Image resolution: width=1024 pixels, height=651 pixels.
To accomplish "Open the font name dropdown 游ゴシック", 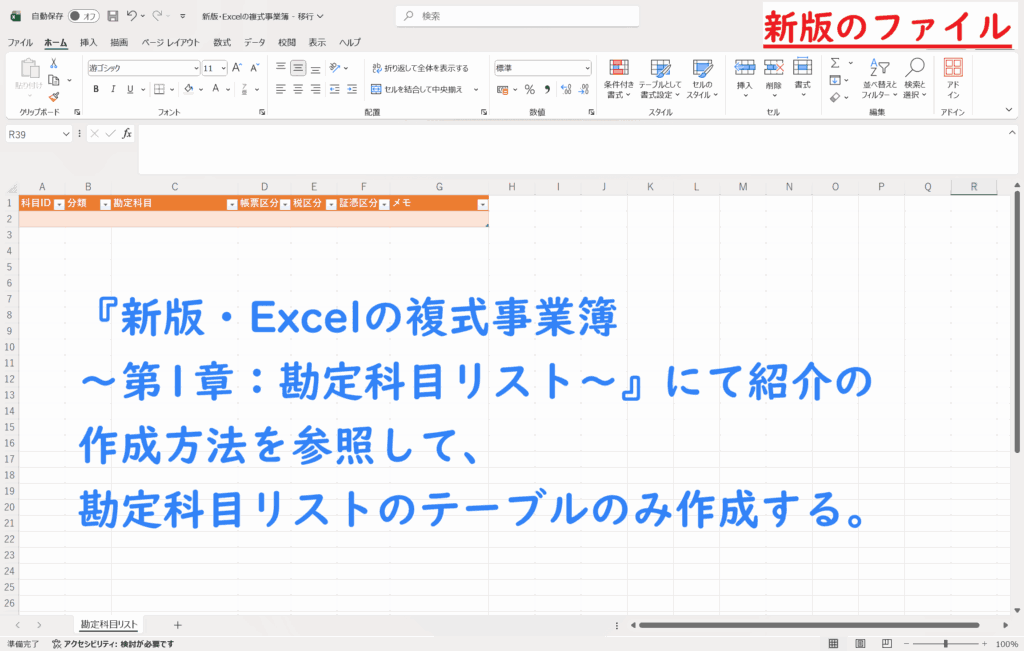I will (195, 68).
